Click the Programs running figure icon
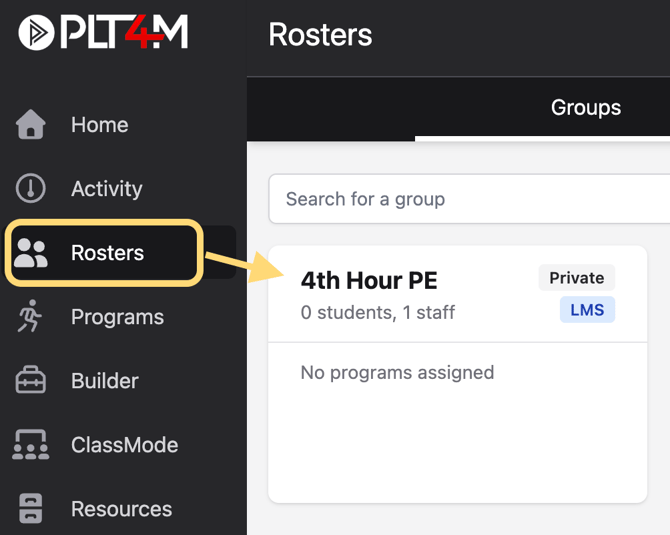This screenshot has width=670, height=535. pos(29,316)
